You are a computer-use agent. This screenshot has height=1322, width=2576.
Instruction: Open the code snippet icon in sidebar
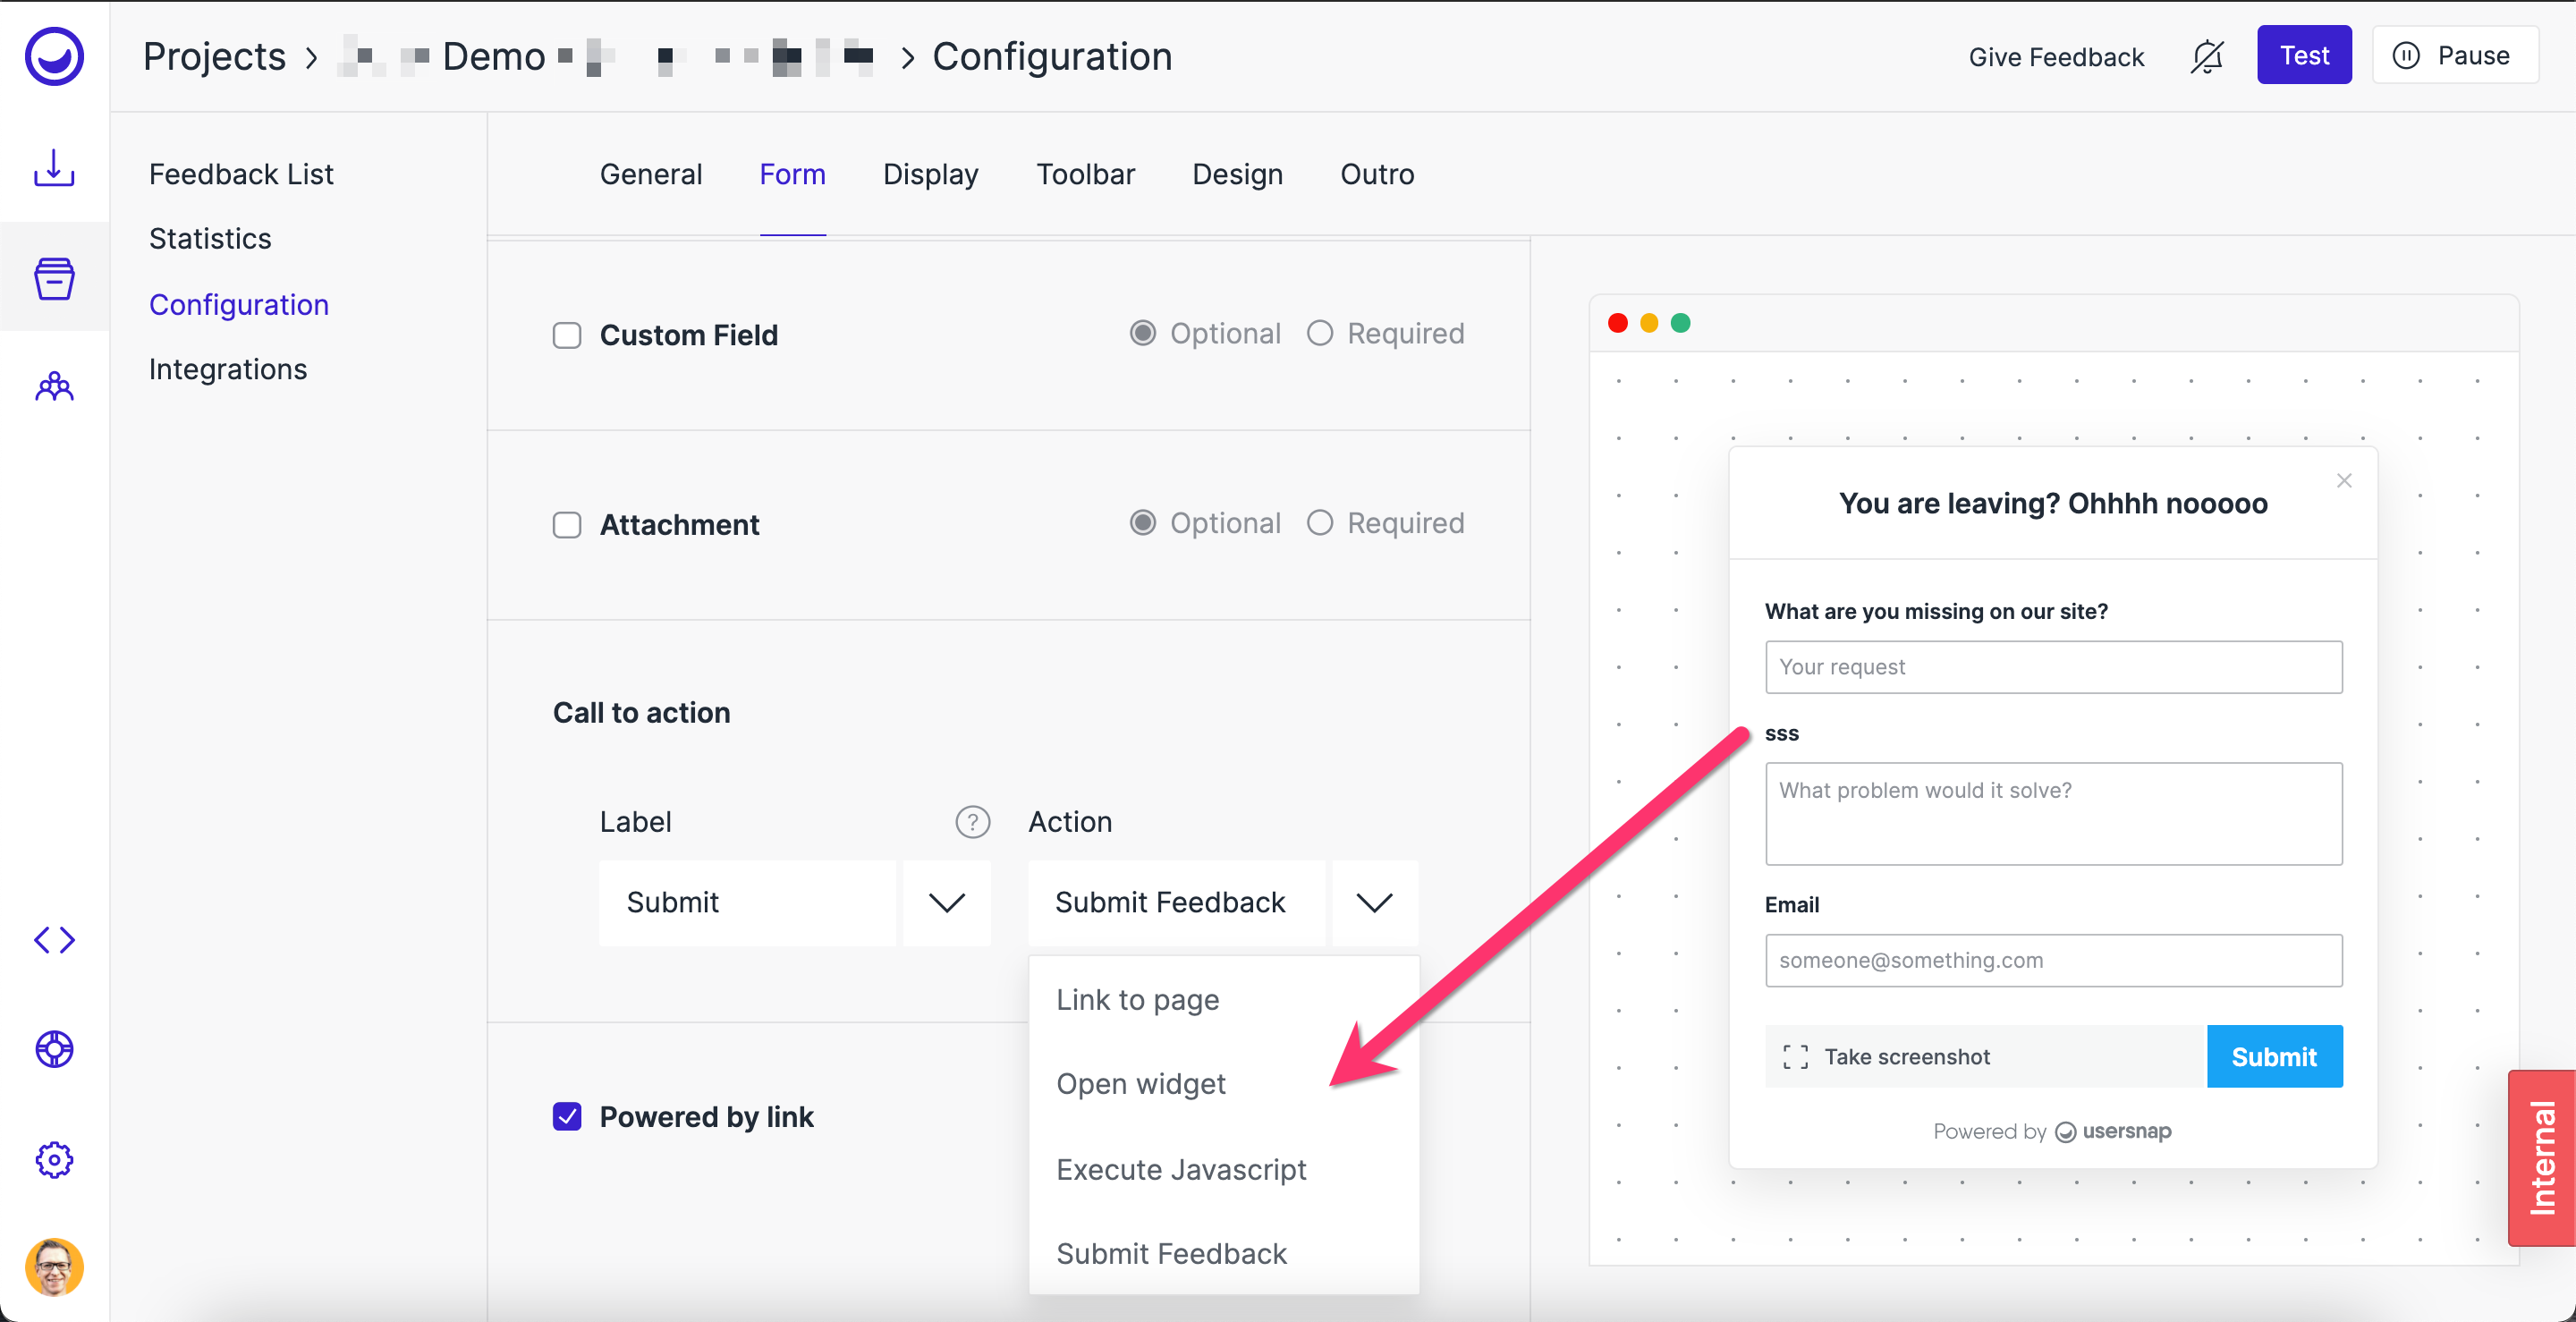click(x=54, y=940)
